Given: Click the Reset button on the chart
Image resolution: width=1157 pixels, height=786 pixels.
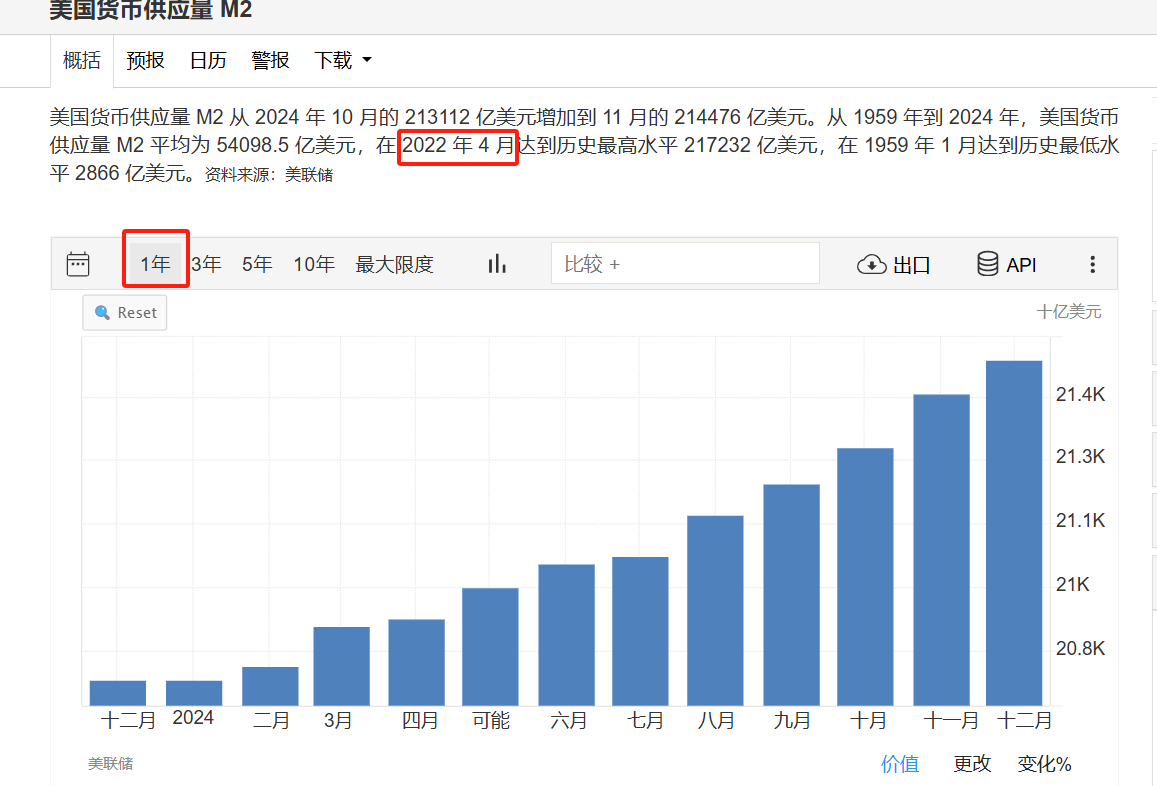Looking at the screenshot, I should [124, 312].
